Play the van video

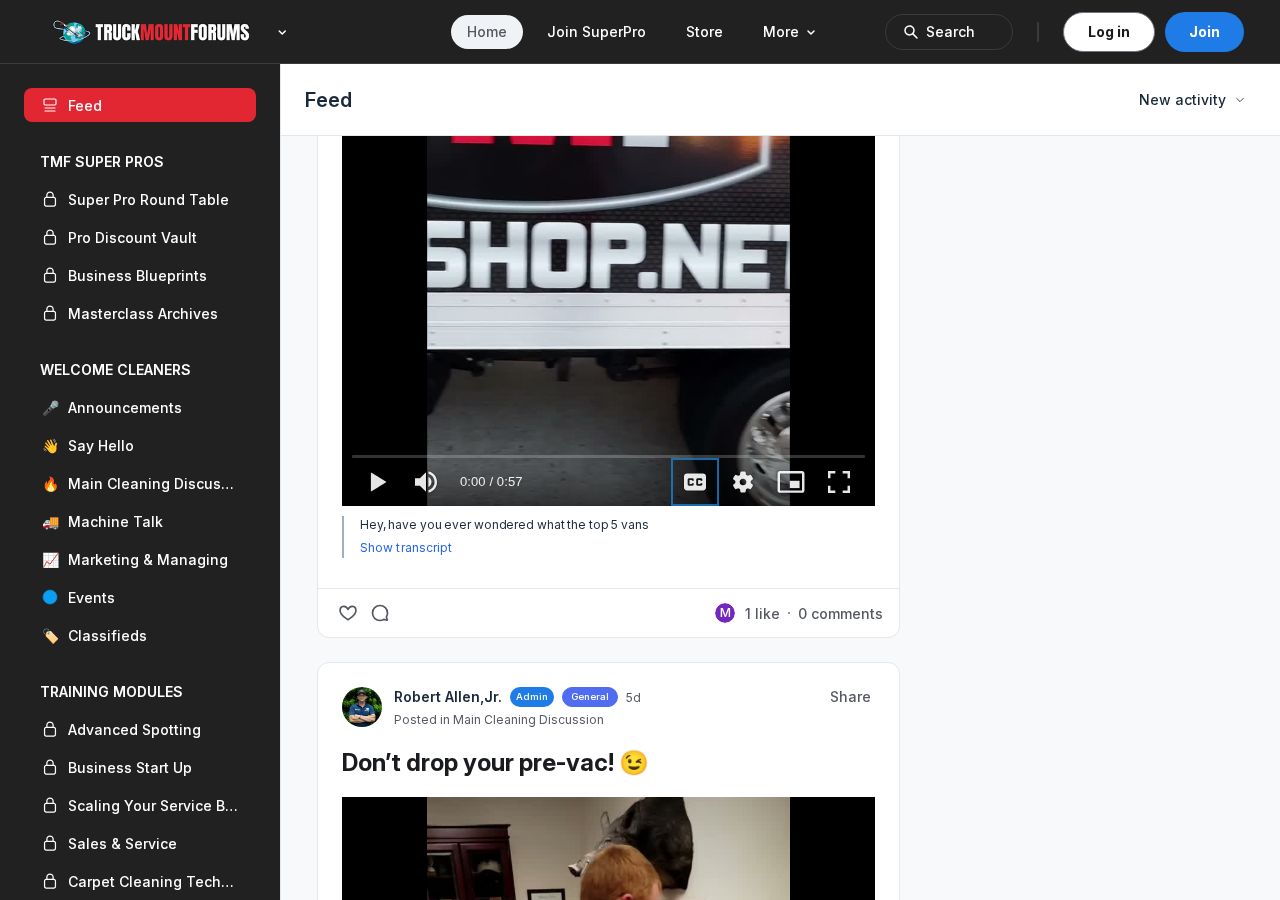(377, 482)
